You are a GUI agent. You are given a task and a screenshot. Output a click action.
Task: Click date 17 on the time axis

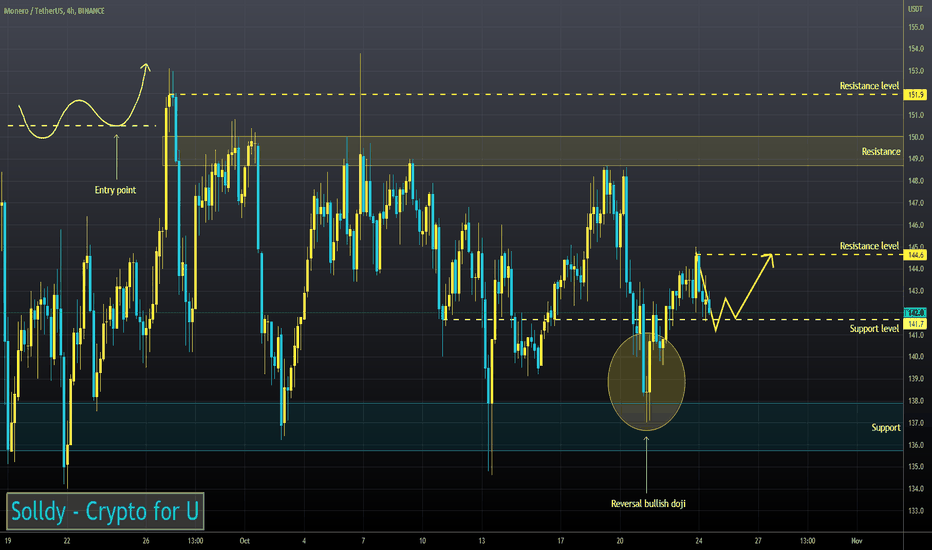(561, 540)
